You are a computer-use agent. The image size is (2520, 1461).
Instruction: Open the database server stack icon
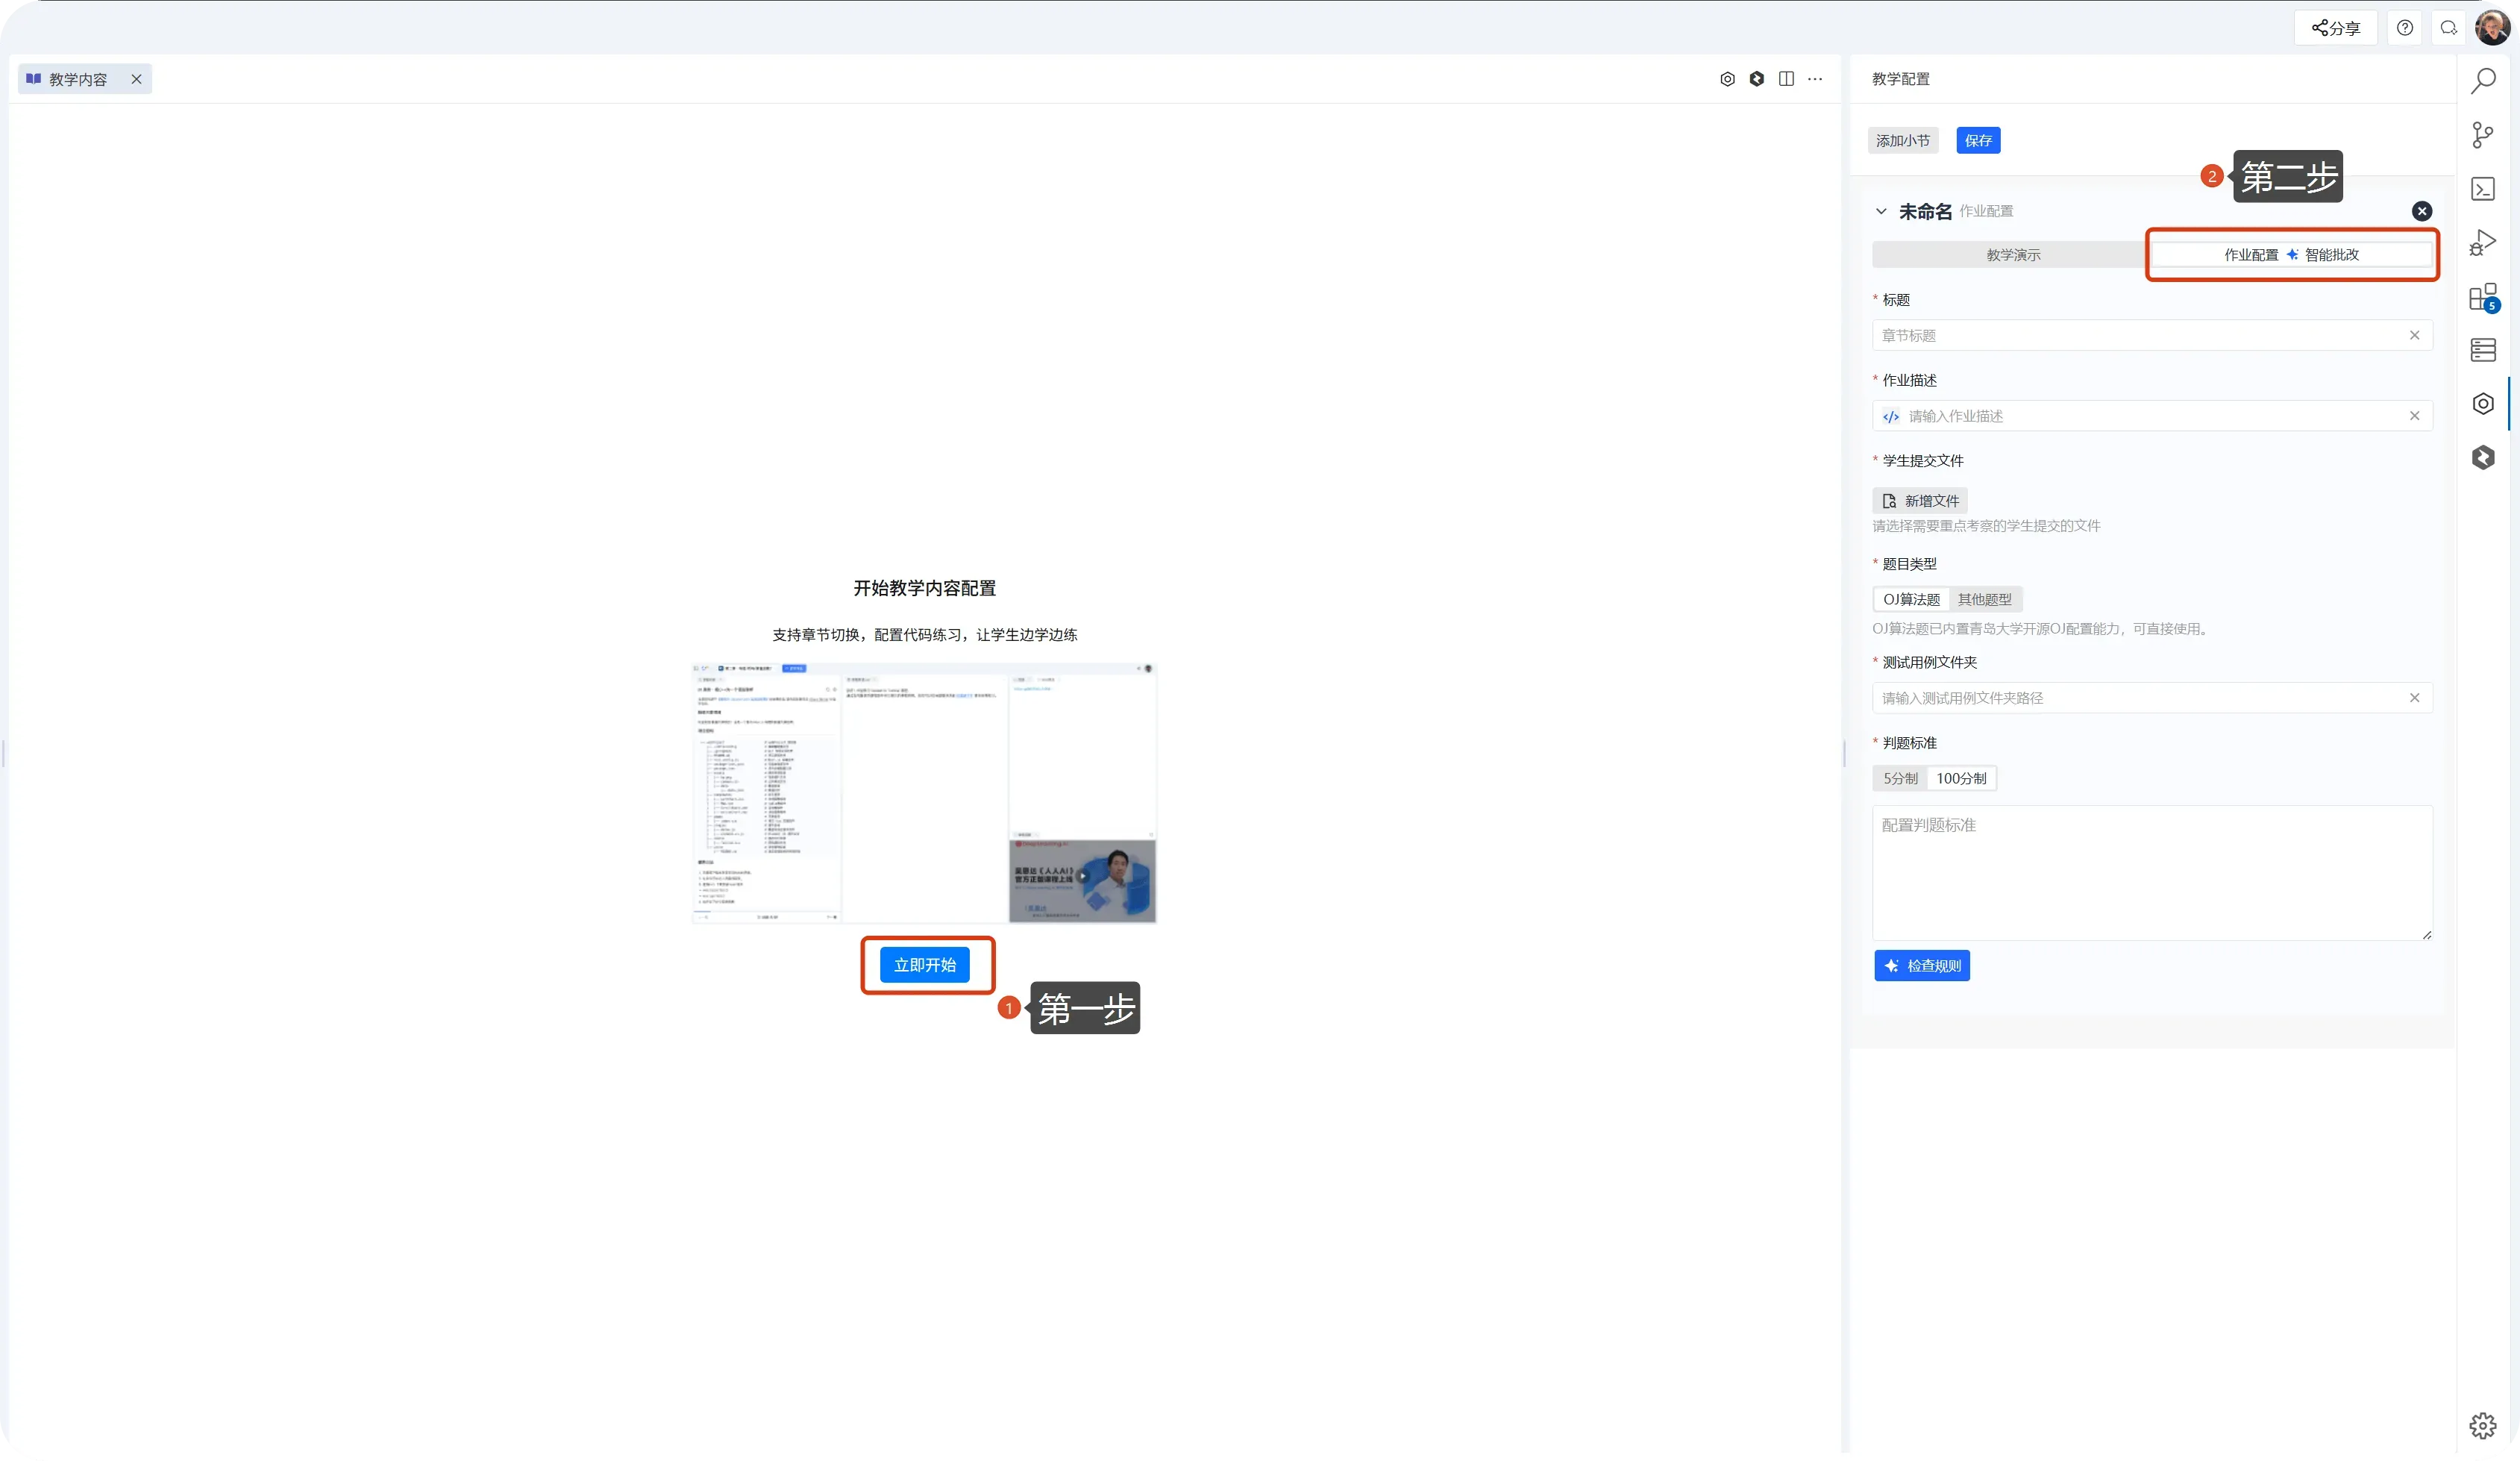(x=2483, y=350)
